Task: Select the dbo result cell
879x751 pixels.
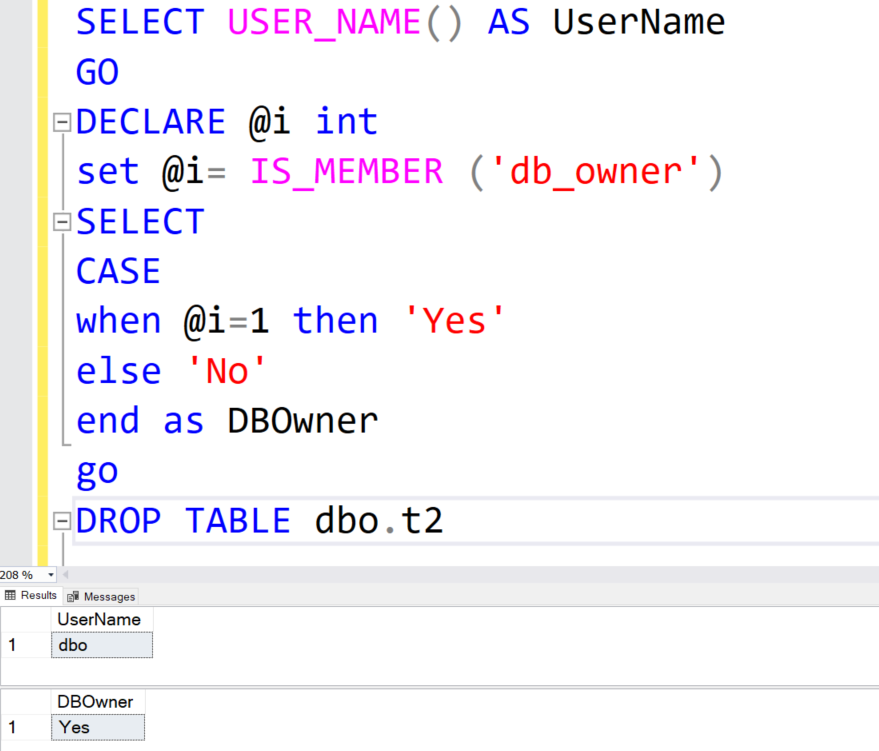Action: tap(101, 645)
